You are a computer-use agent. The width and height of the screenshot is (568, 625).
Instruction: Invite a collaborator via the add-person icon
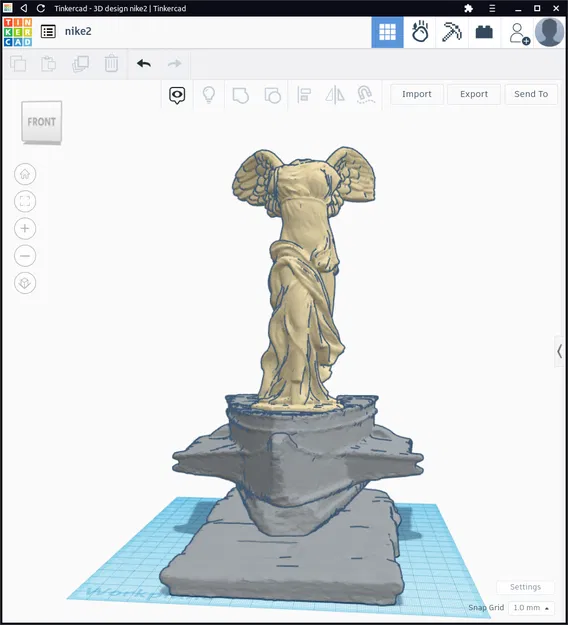[x=519, y=33]
